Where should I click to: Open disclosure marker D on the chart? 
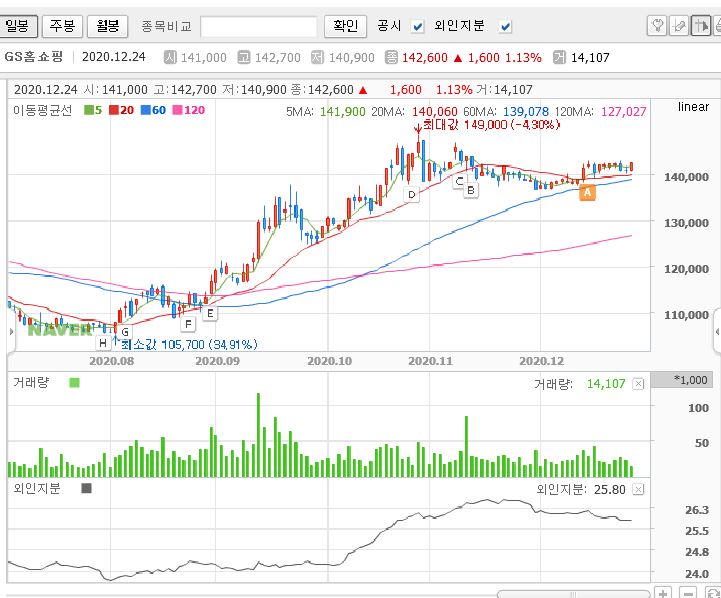coord(412,194)
